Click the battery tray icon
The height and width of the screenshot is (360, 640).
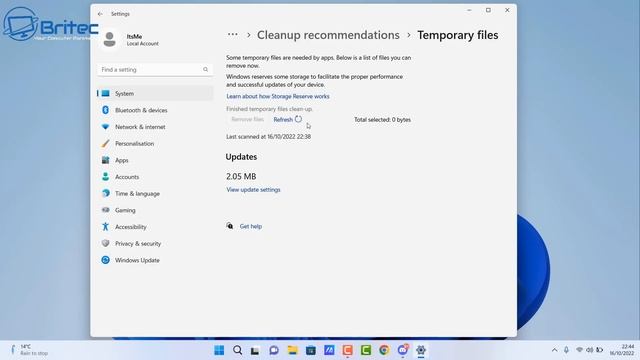600,350
